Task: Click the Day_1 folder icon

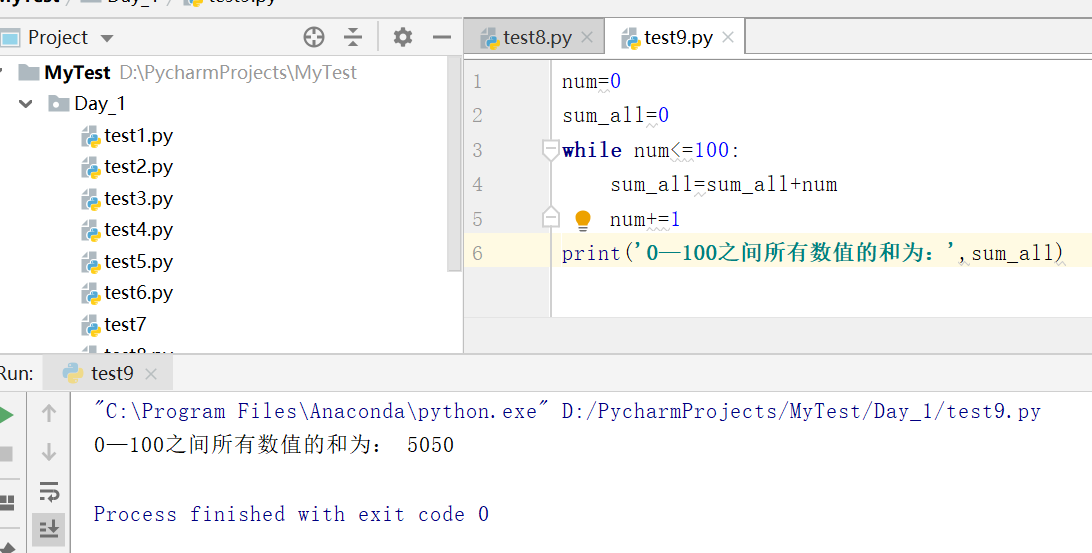Action: (58, 104)
